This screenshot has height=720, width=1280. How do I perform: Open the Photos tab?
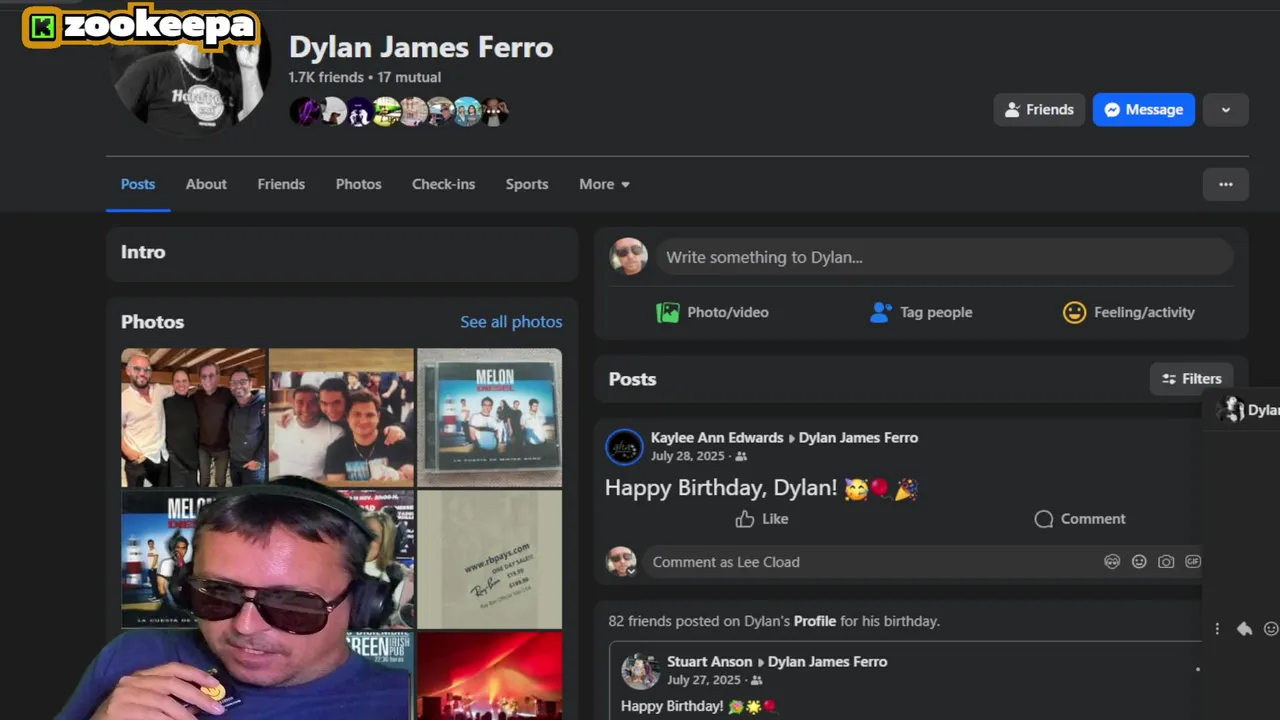[358, 184]
